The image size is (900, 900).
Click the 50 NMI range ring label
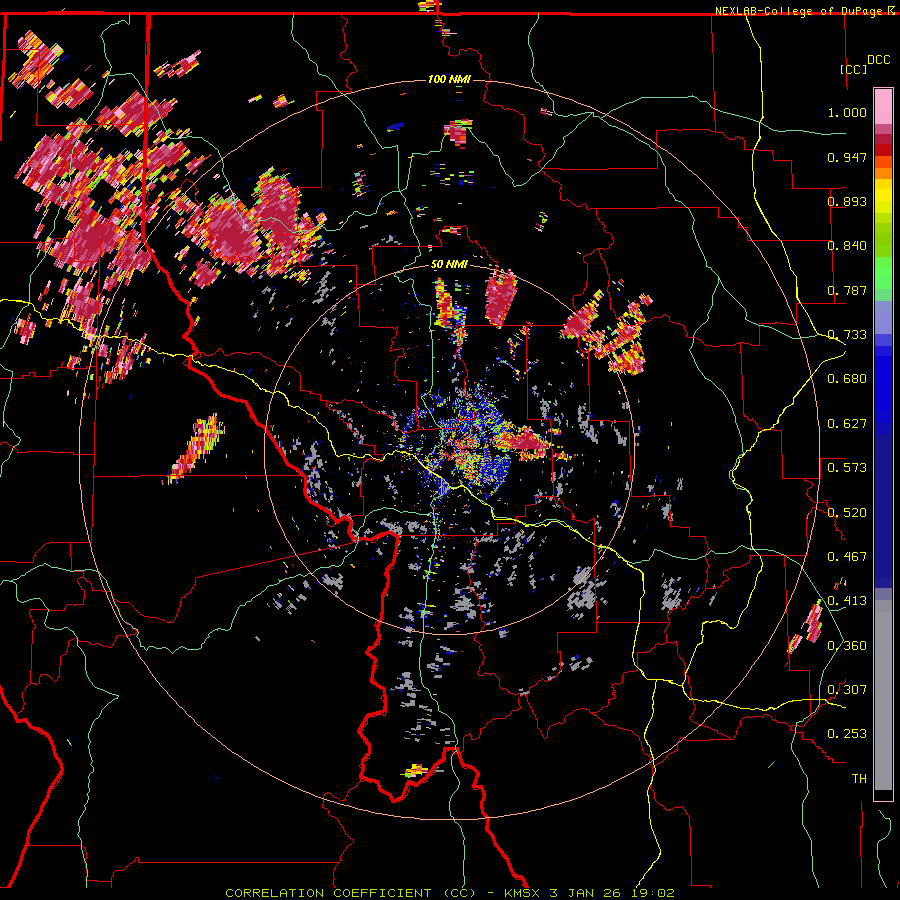[x=449, y=264]
